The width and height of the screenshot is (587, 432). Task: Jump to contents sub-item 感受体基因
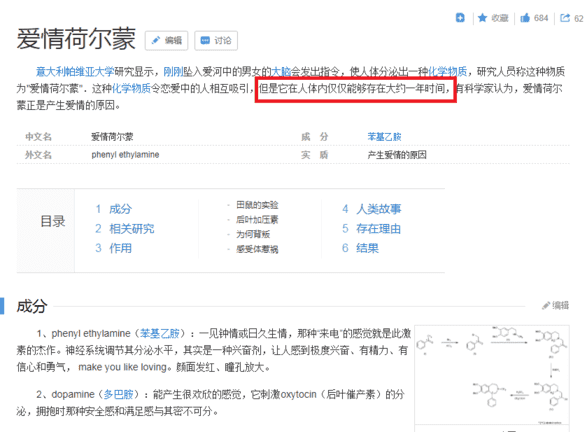click(257, 249)
